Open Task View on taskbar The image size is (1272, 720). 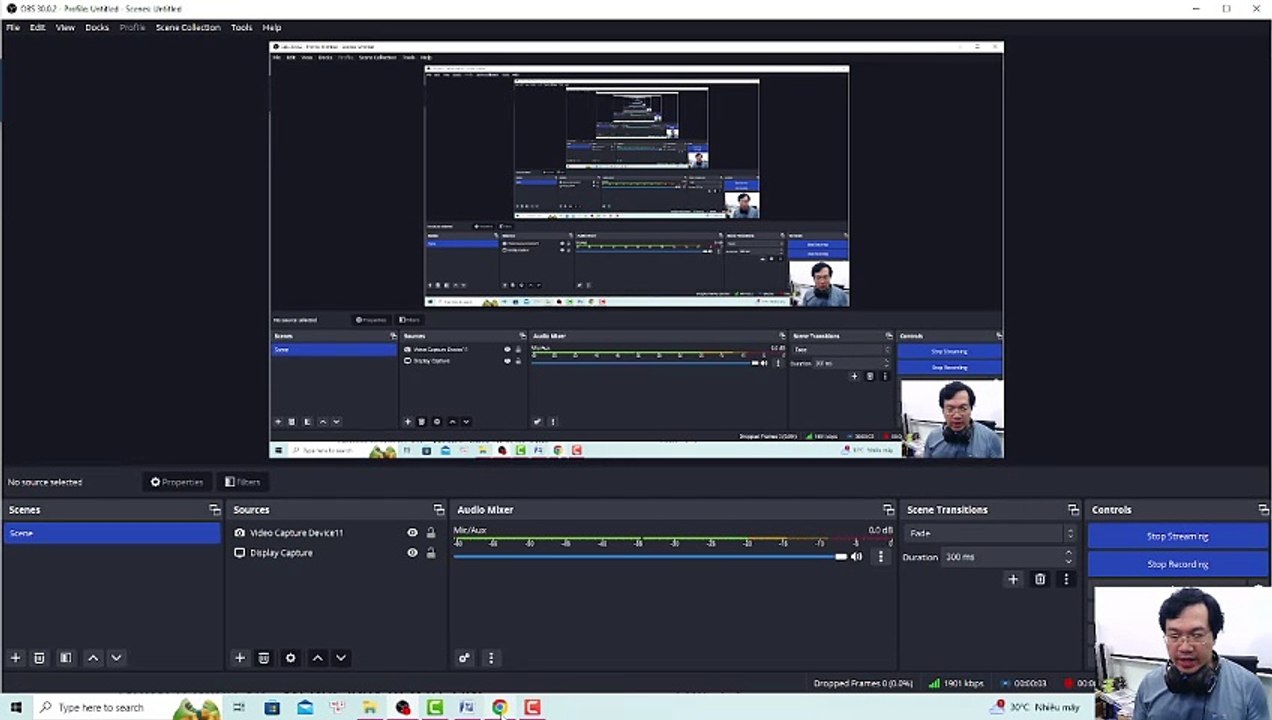click(x=239, y=707)
